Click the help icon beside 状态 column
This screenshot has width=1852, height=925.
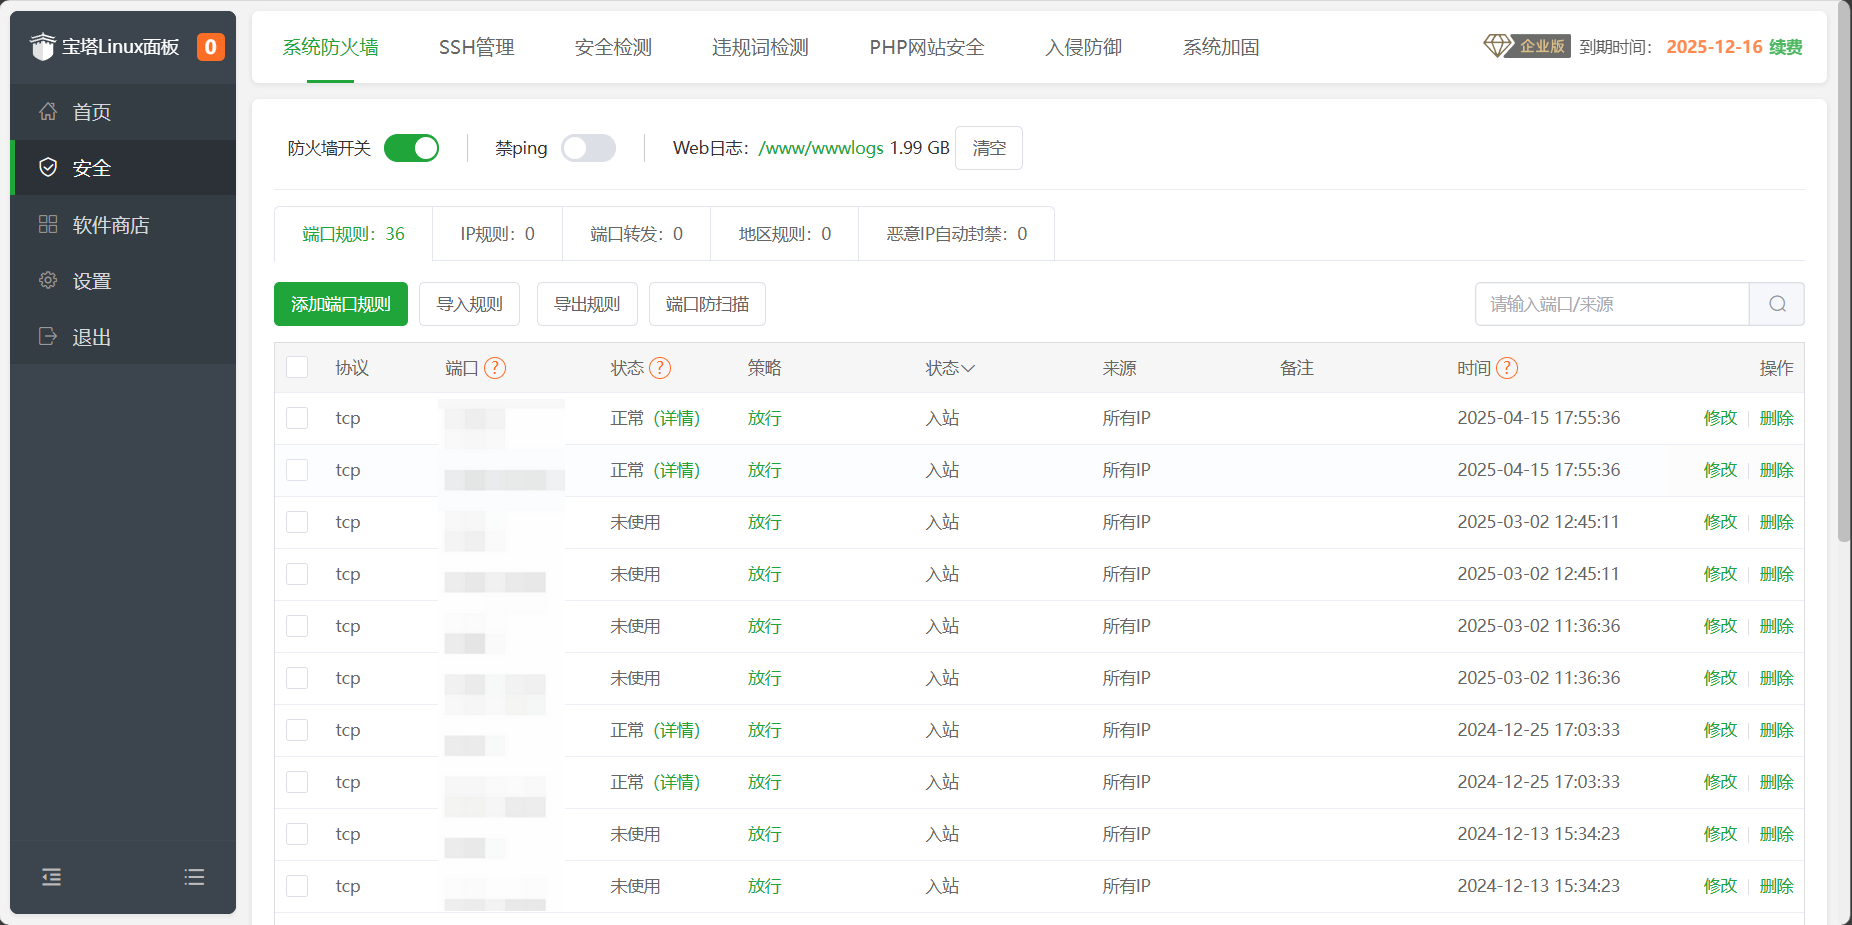tap(660, 368)
